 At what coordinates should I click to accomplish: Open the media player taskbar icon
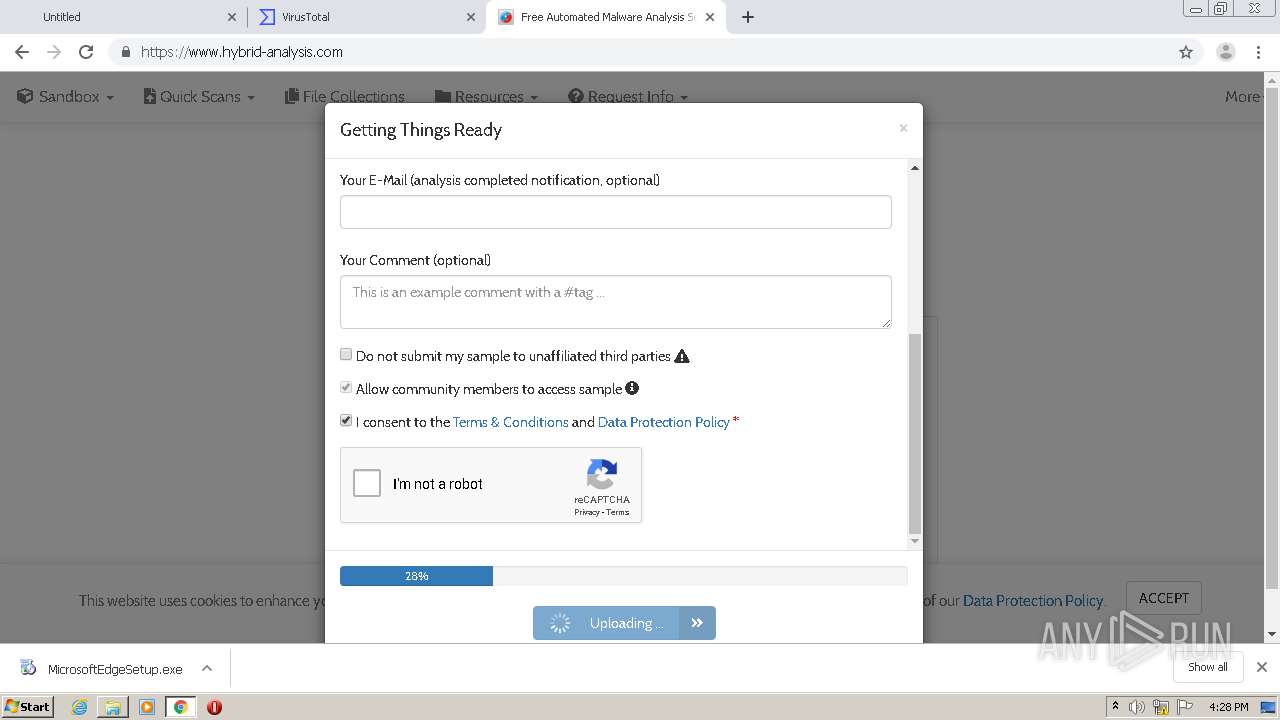(x=147, y=707)
